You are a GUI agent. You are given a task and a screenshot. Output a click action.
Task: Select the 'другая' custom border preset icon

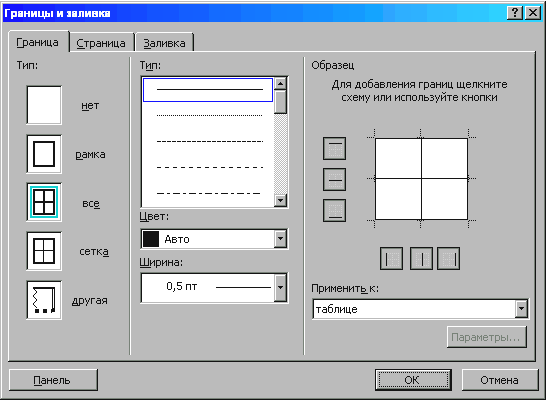click(44, 300)
